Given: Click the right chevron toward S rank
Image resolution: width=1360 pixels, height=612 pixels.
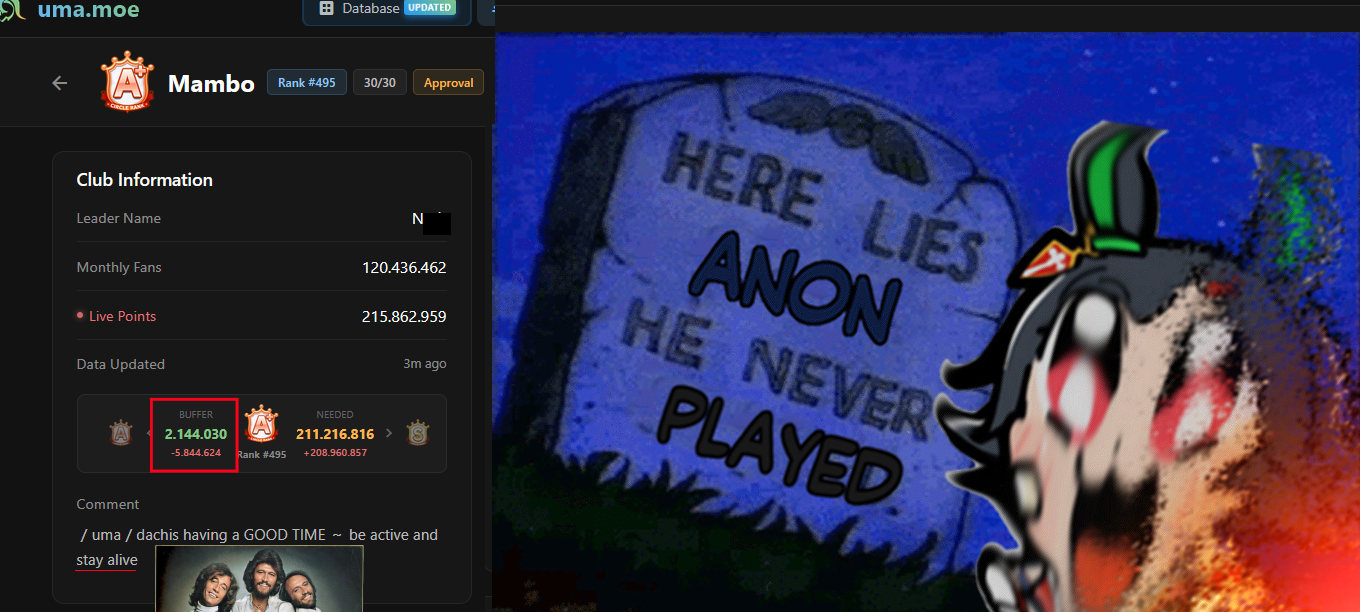Looking at the screenshot, I should pyautogui.click(x=389, y=433).
